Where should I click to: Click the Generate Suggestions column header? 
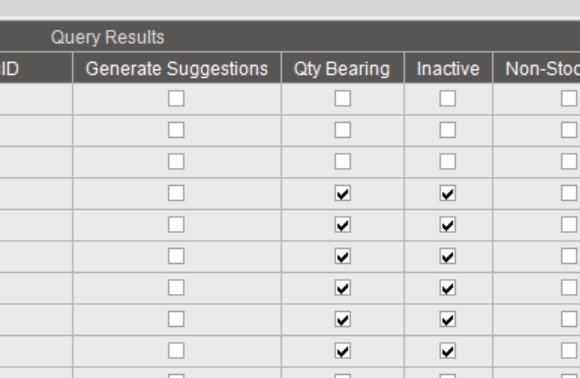point(177,68)
